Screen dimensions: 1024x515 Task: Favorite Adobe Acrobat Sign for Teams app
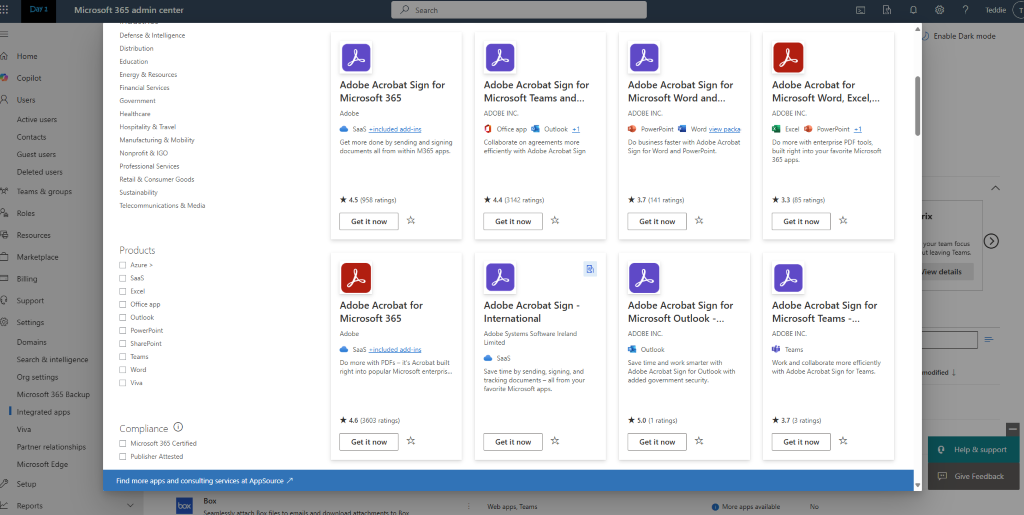coord(555,221)
